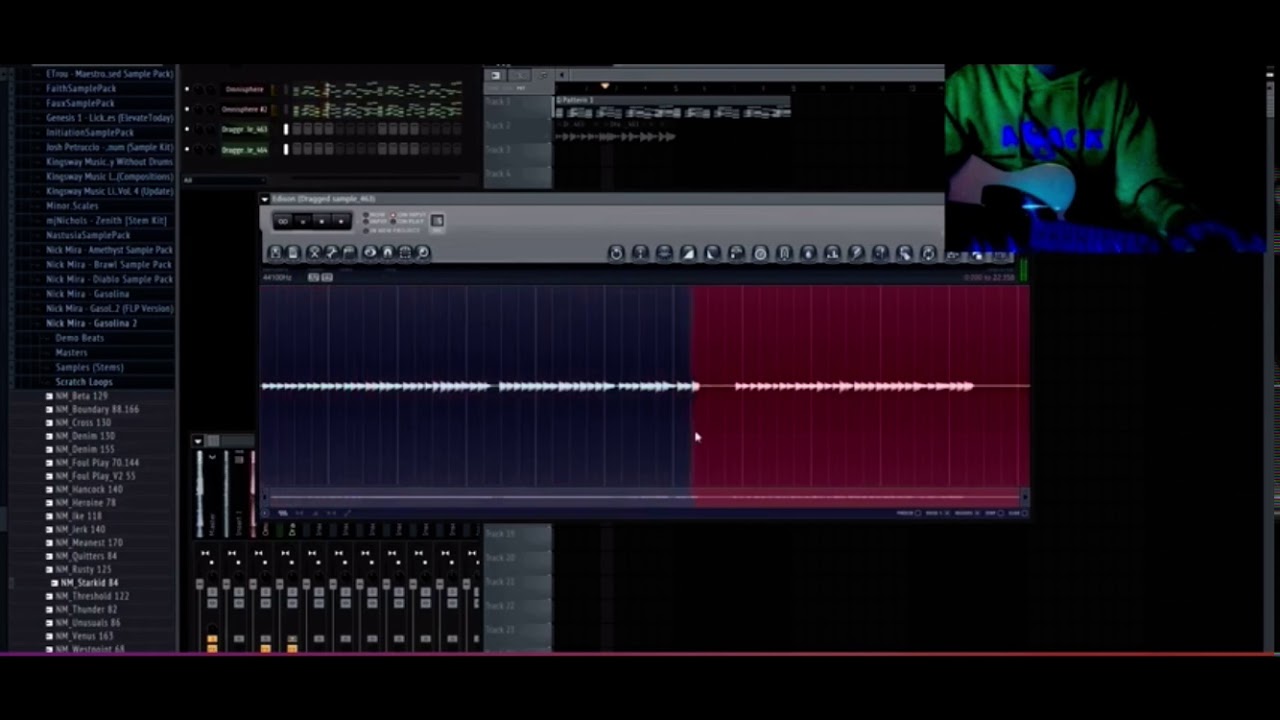
Task: Apply Edison's Fade in tool
Action: pyautogui.click(x=688, y=254)
